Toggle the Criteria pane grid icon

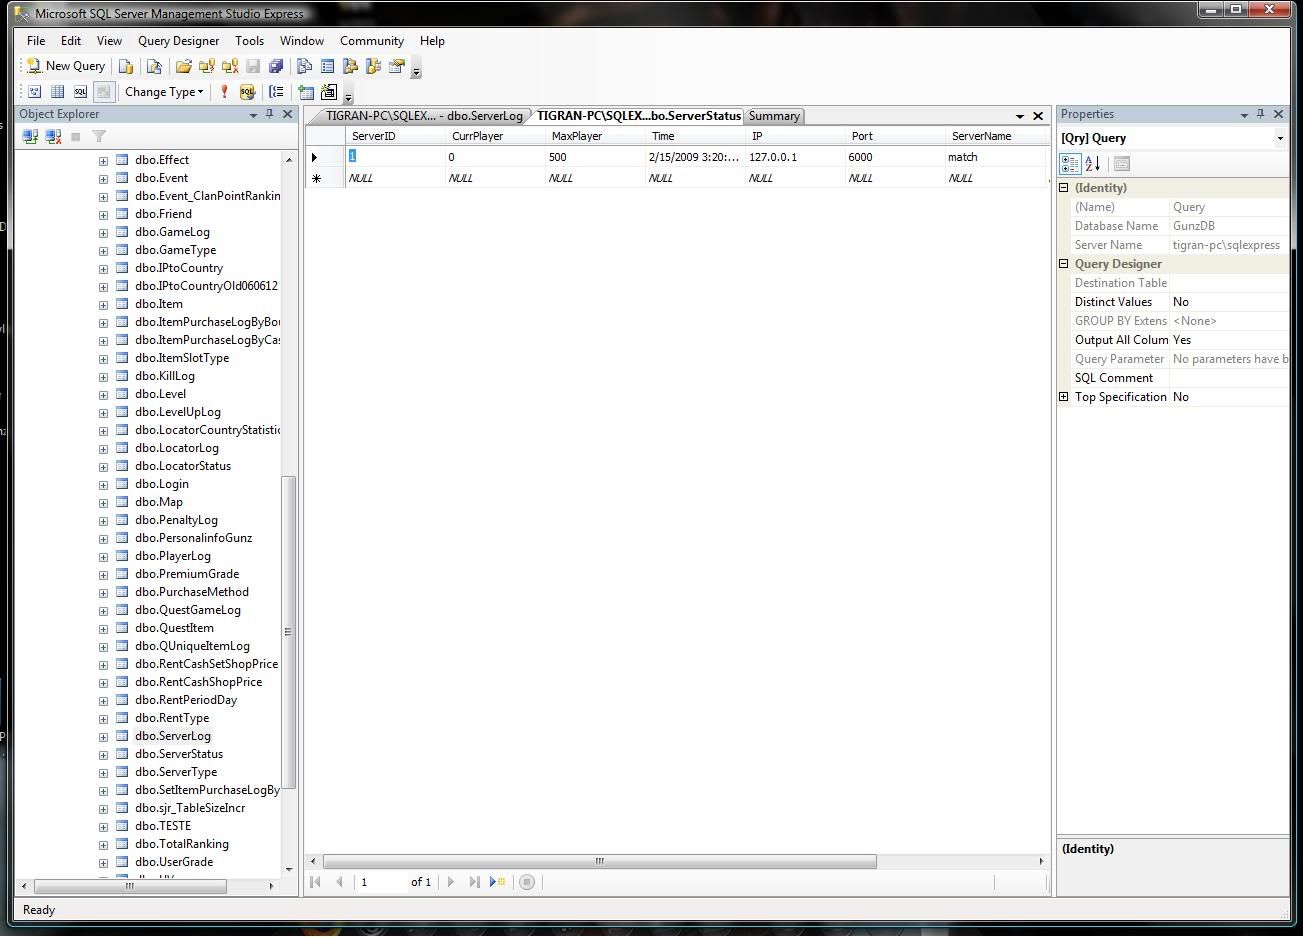tap(57, 92)
